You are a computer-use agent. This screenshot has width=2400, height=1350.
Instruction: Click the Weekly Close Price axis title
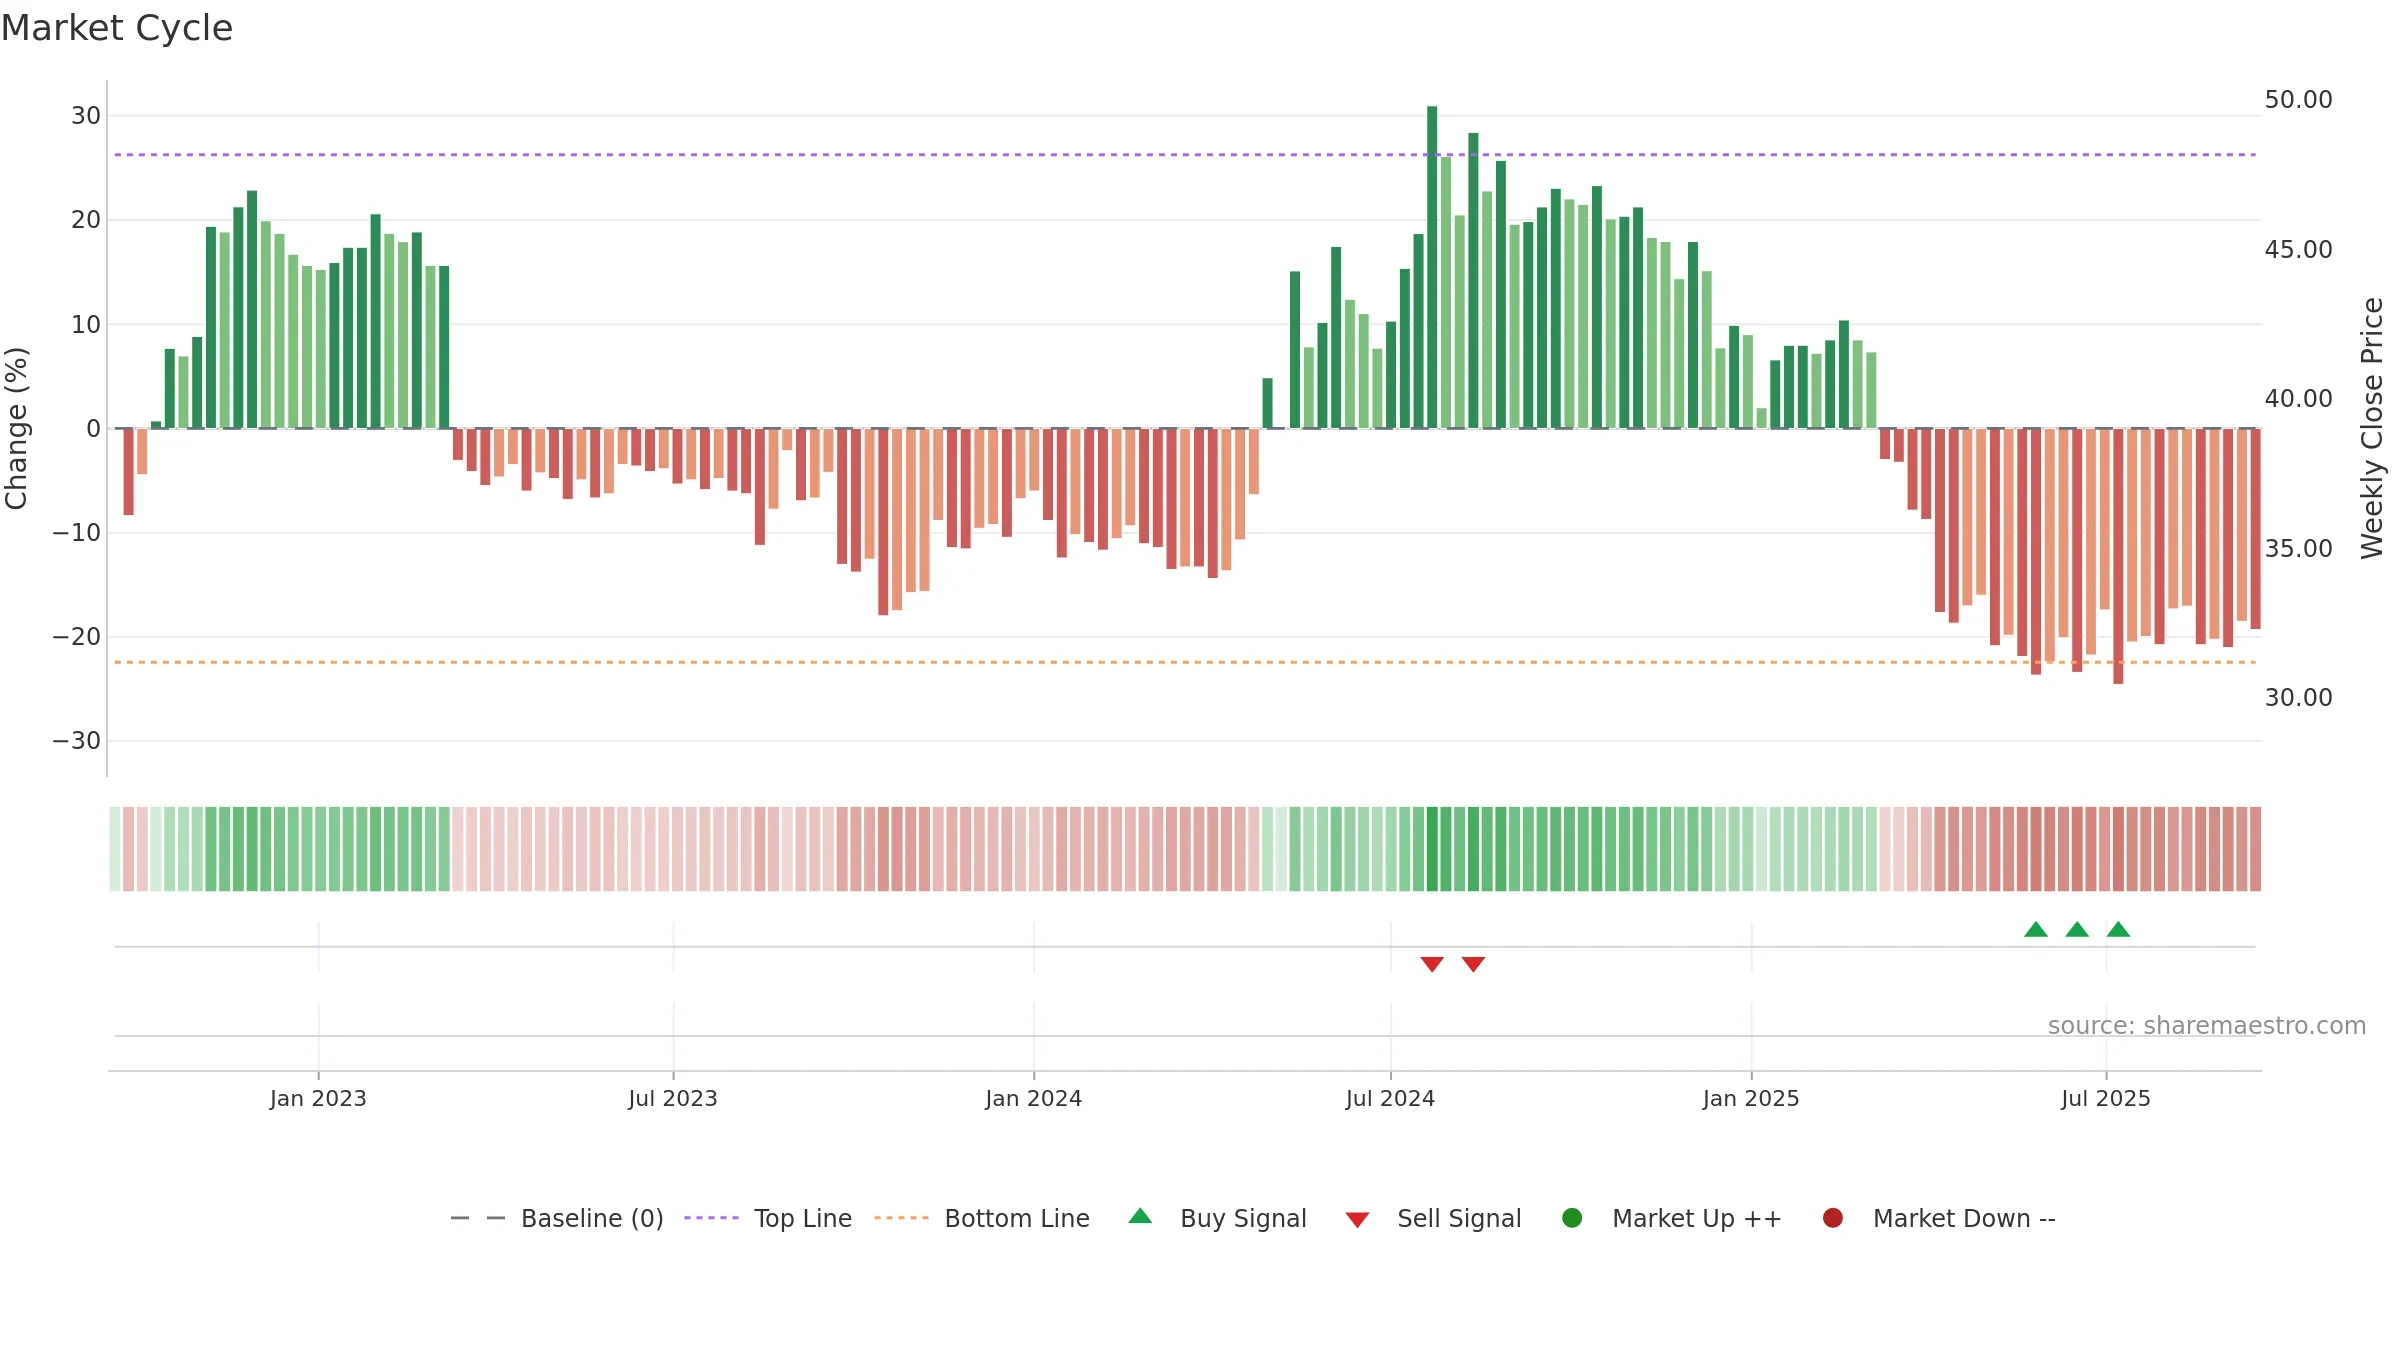coord(2372,428)
